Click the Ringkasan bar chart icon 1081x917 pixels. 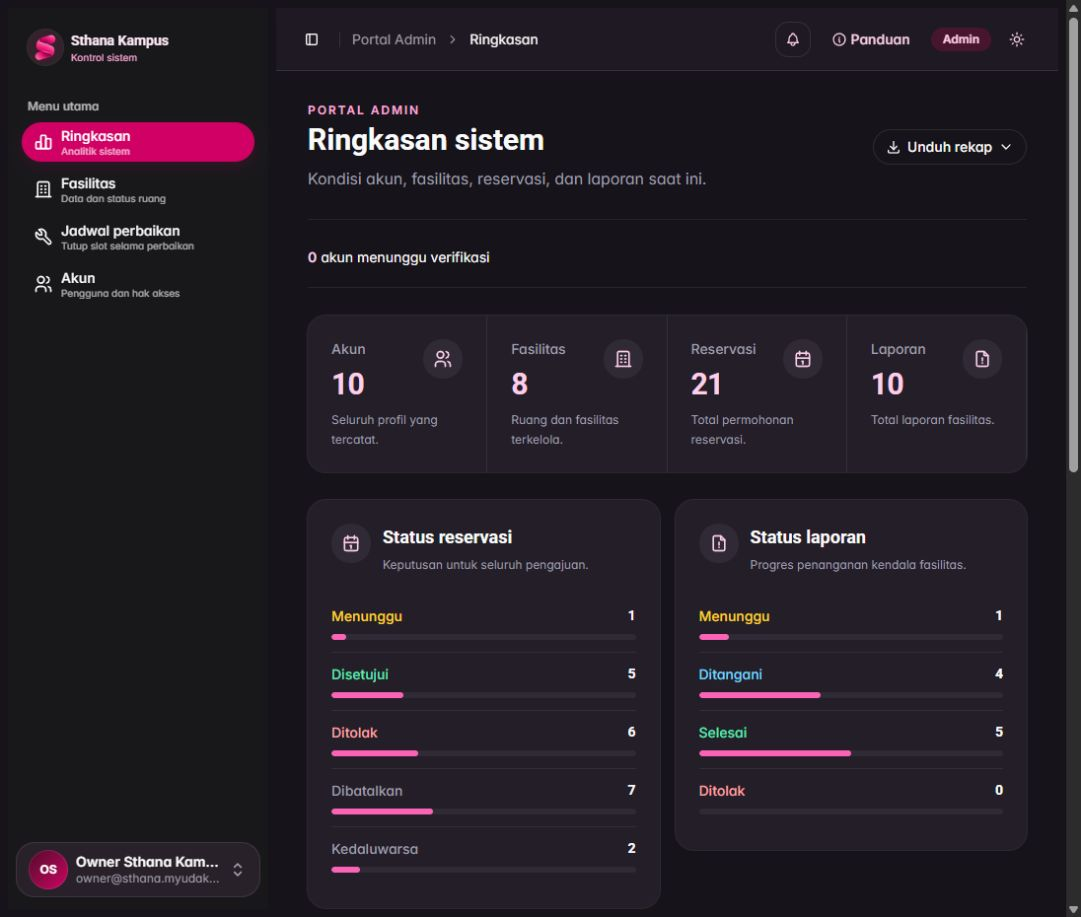pyautogui.click(x=43, y=142)
